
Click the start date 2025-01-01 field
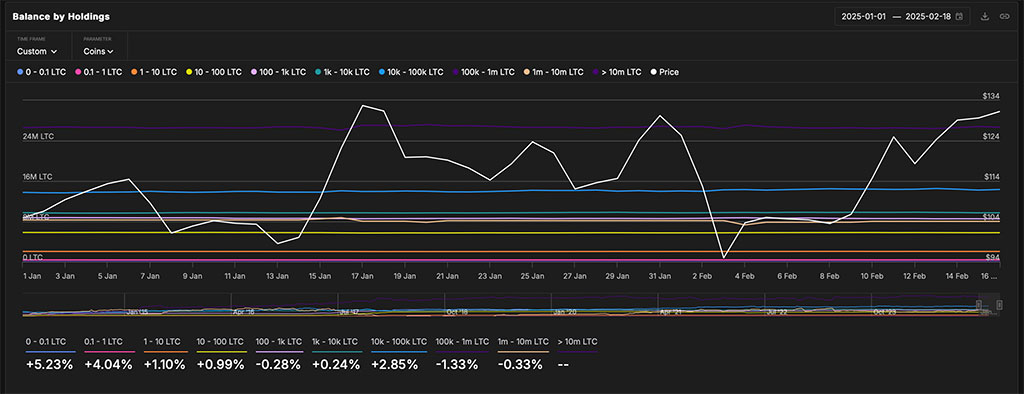point(864,16)
